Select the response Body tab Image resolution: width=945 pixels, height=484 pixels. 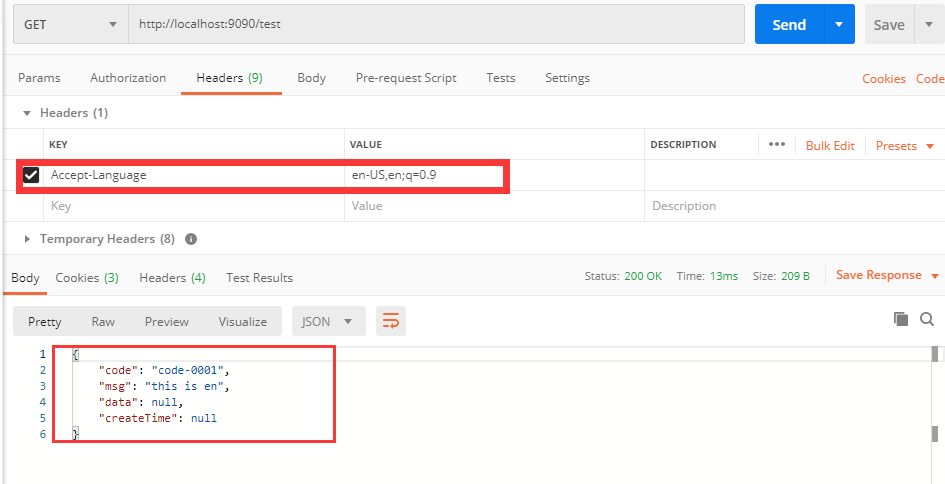(x=25, y=278)
